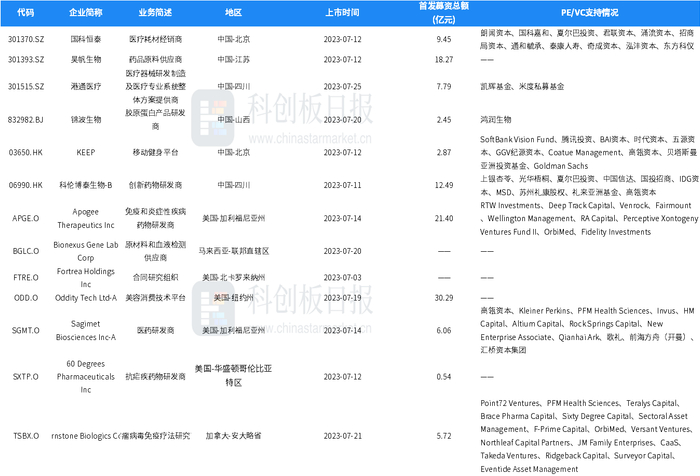Click fundraising amount 30.29

pos(444,298)
